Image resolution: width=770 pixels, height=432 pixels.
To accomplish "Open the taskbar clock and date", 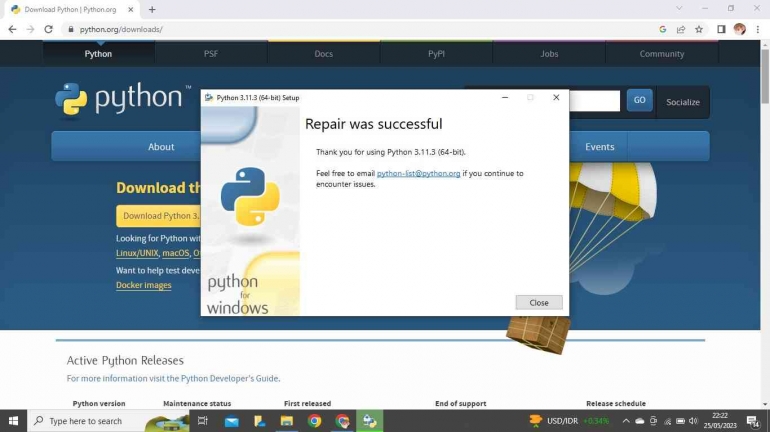I will (719, 421).
